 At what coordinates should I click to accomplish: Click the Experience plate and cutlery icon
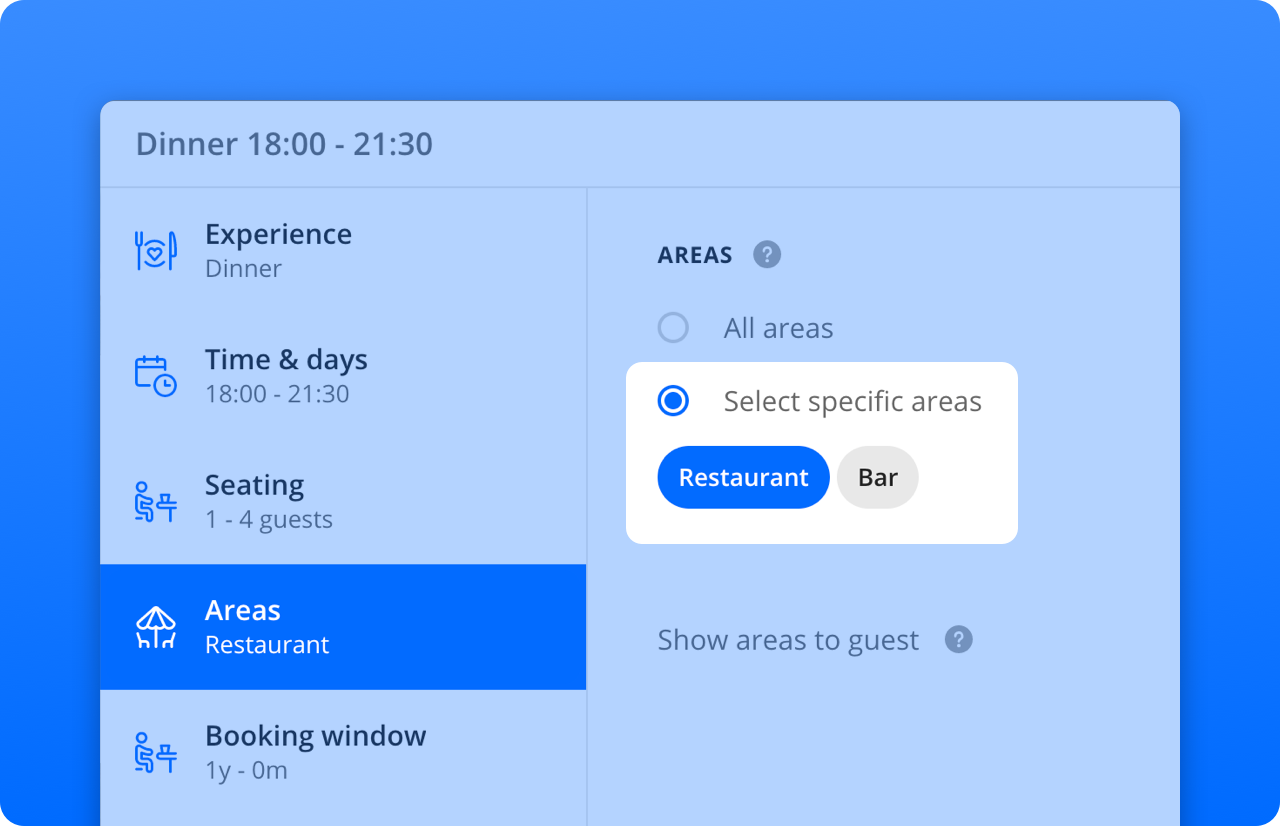coord(156,251)
